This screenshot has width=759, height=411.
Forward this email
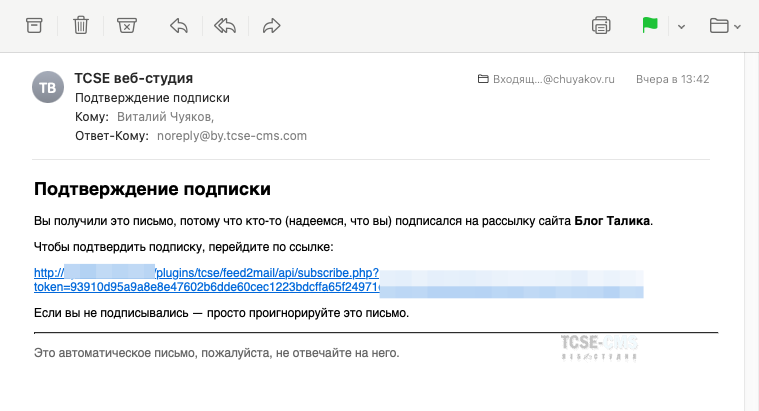click(x=271, y=25)
